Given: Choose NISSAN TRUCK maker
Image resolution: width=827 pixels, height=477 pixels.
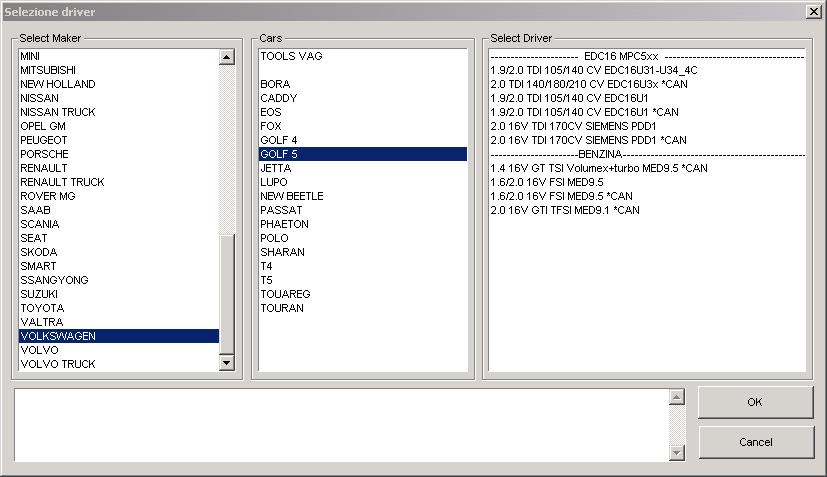Looking at the screenshot, I should tap(119, 112).
